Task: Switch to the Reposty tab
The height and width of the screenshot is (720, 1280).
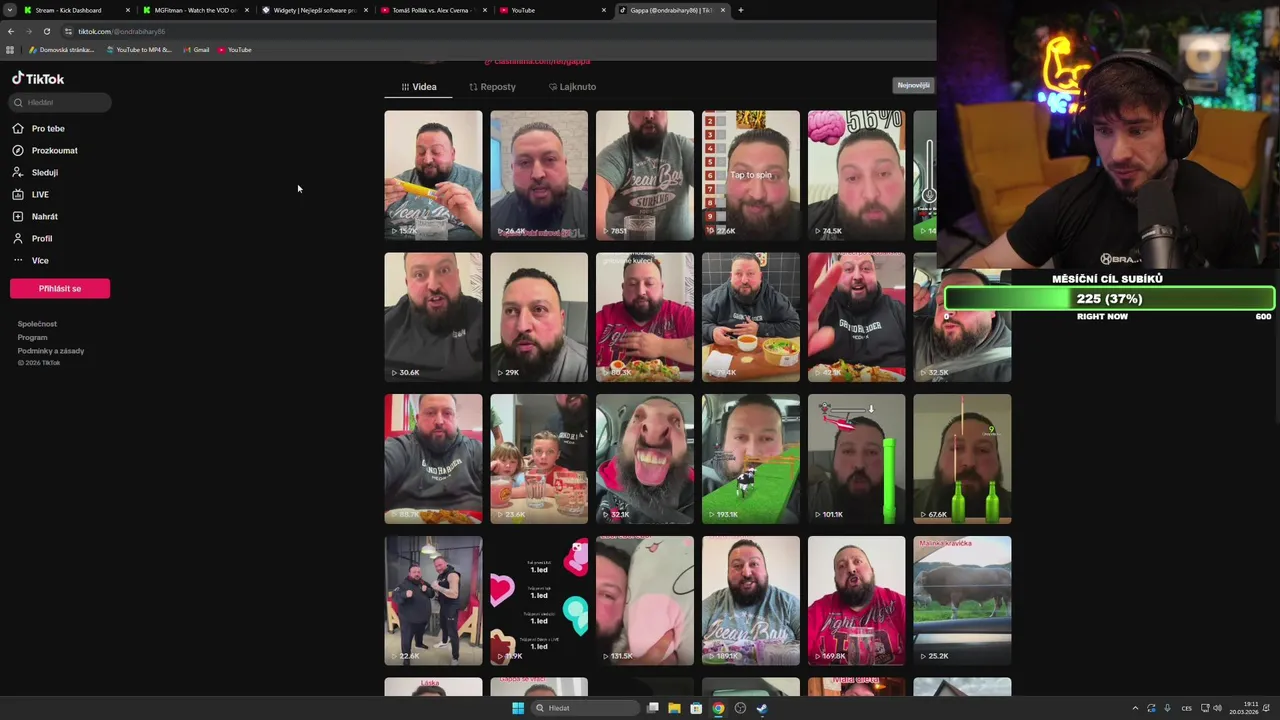Action: tap(492, 87)
